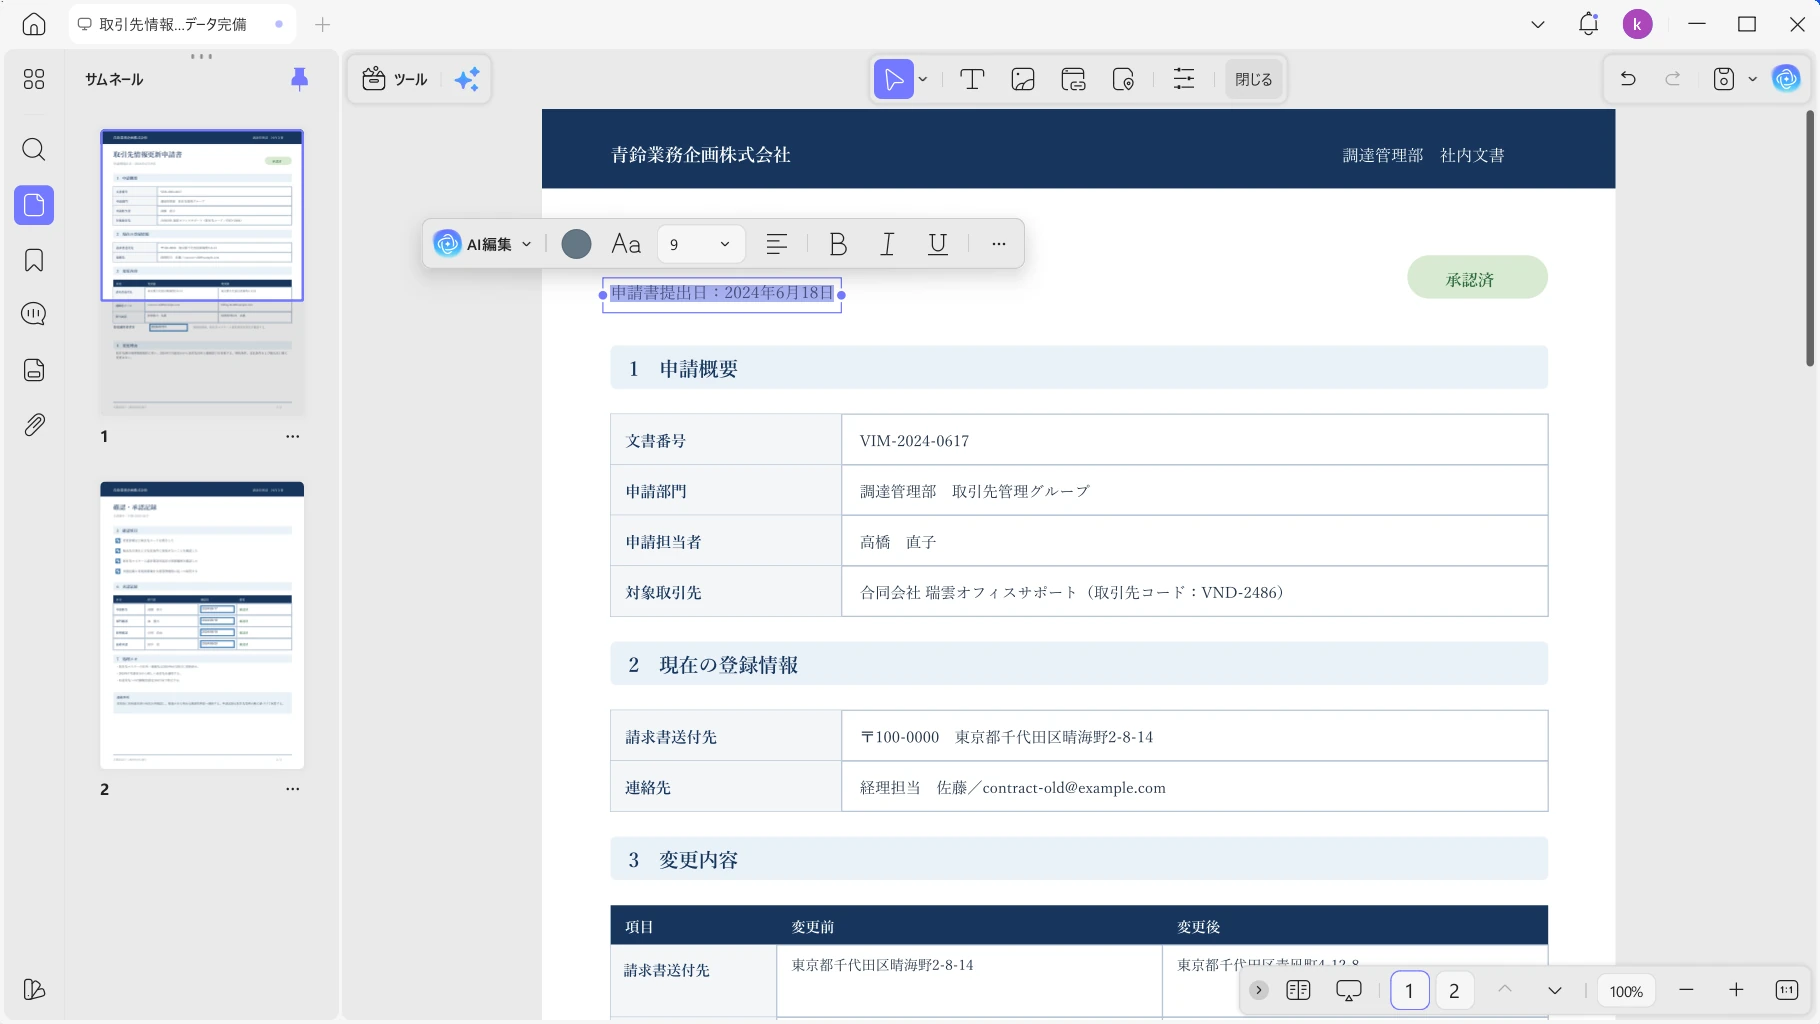Go to page 2 button
The width and height of the screenshot is (1820, 1024).
(1454, 990)
